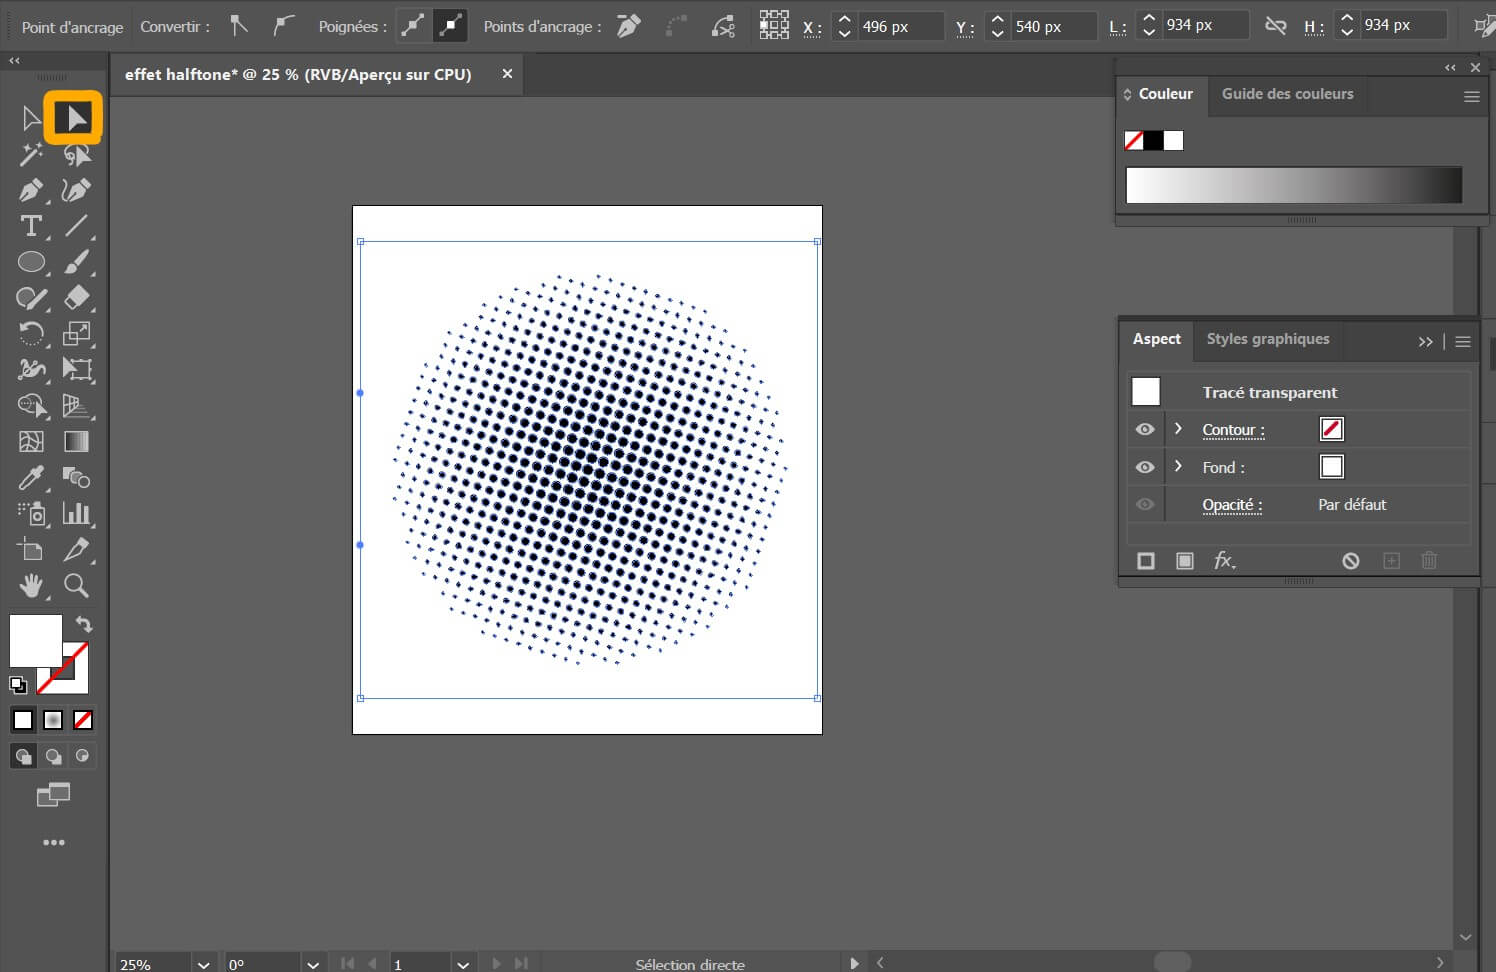Select the Lasso tool
The image size is (1496, 972).
click(x=76, y=154)
